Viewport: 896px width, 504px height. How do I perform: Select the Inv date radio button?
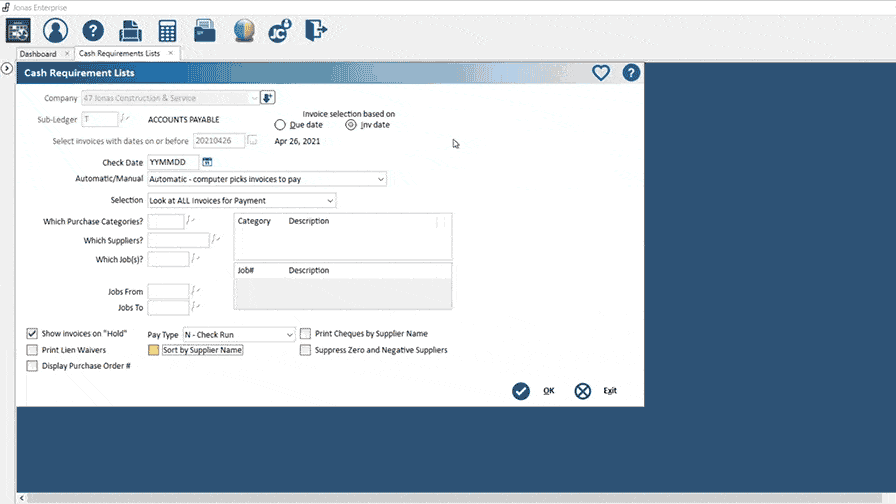click(350, 125)
